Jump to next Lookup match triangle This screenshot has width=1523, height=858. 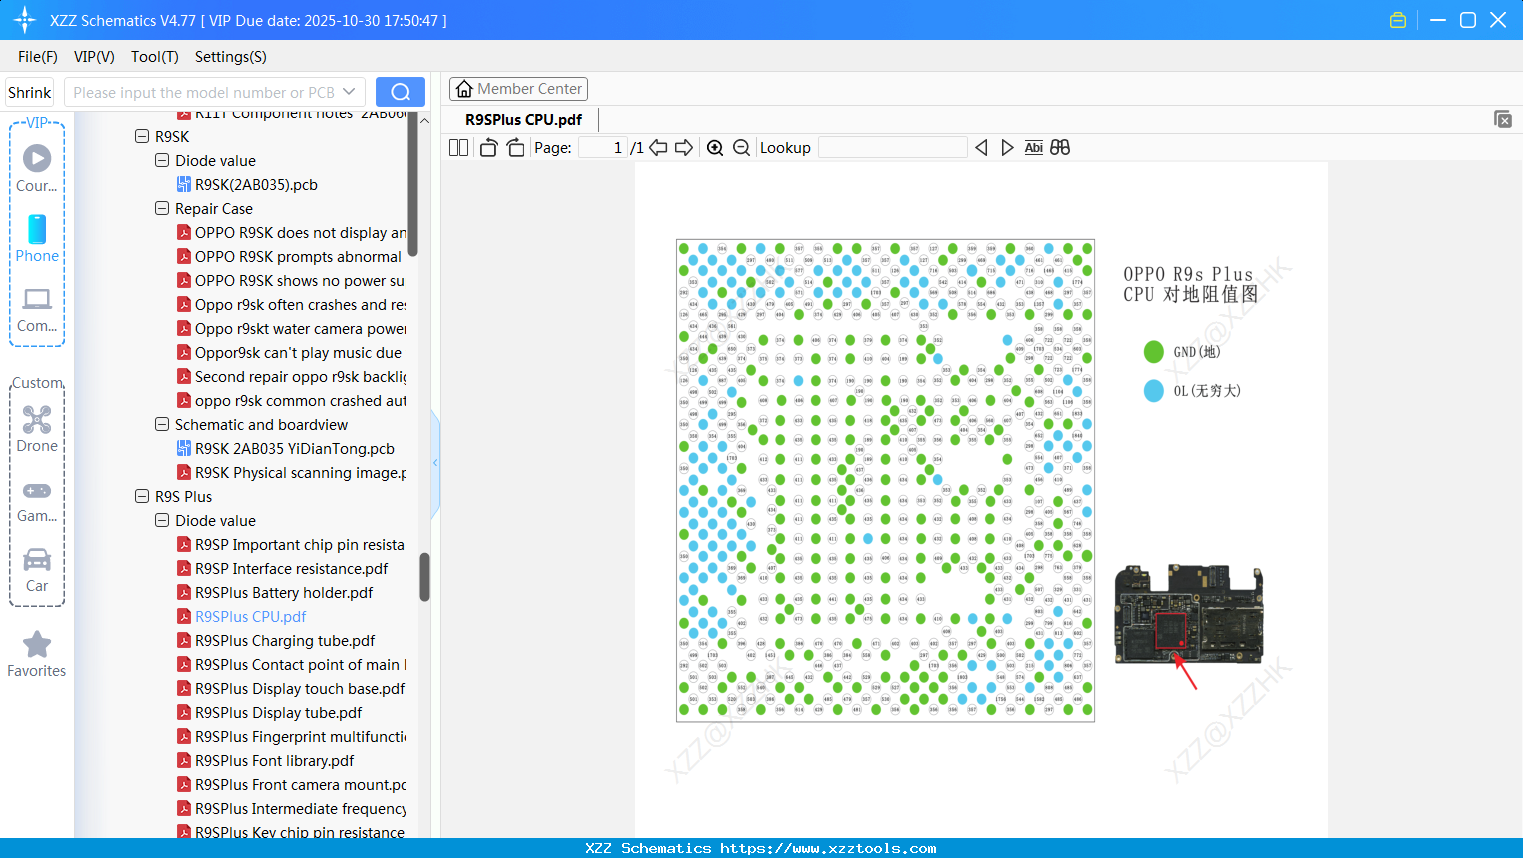point(1007,147)
